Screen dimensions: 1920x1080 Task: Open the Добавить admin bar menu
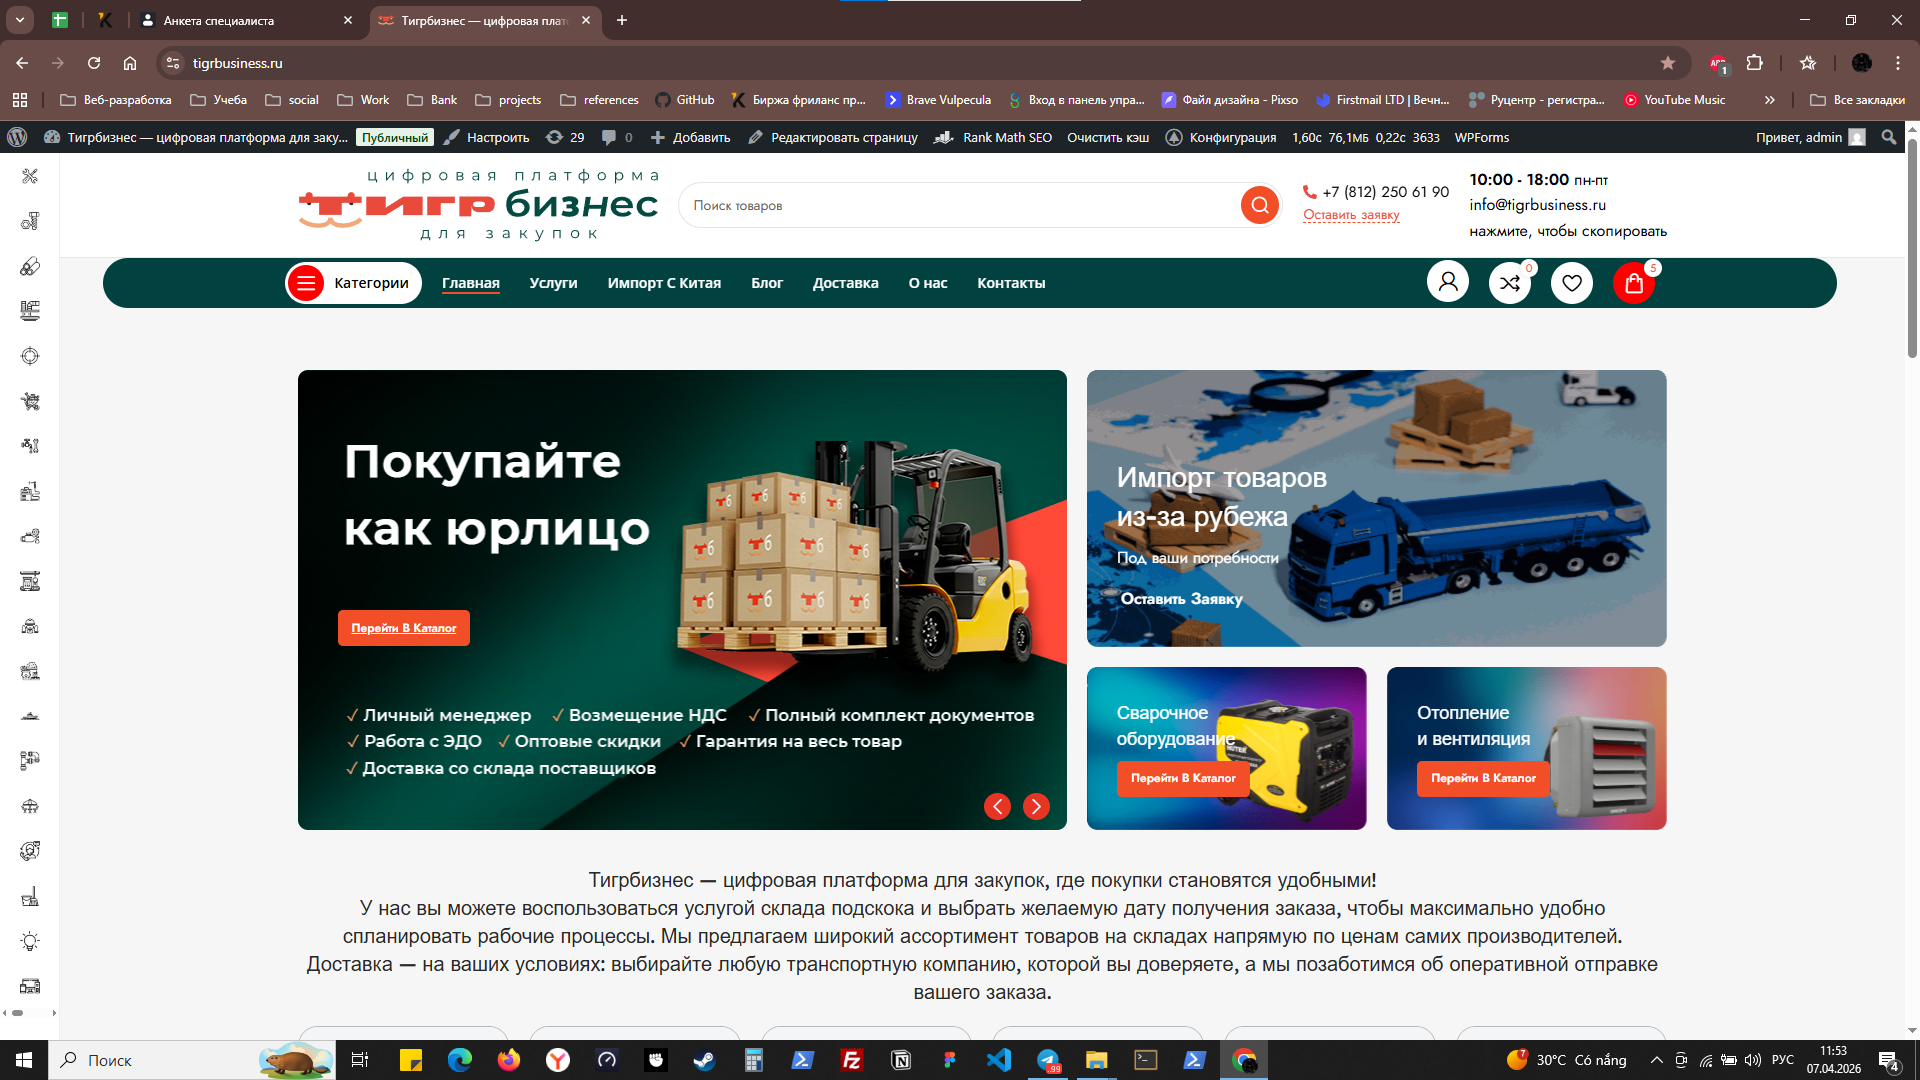[x=691, y=137]
